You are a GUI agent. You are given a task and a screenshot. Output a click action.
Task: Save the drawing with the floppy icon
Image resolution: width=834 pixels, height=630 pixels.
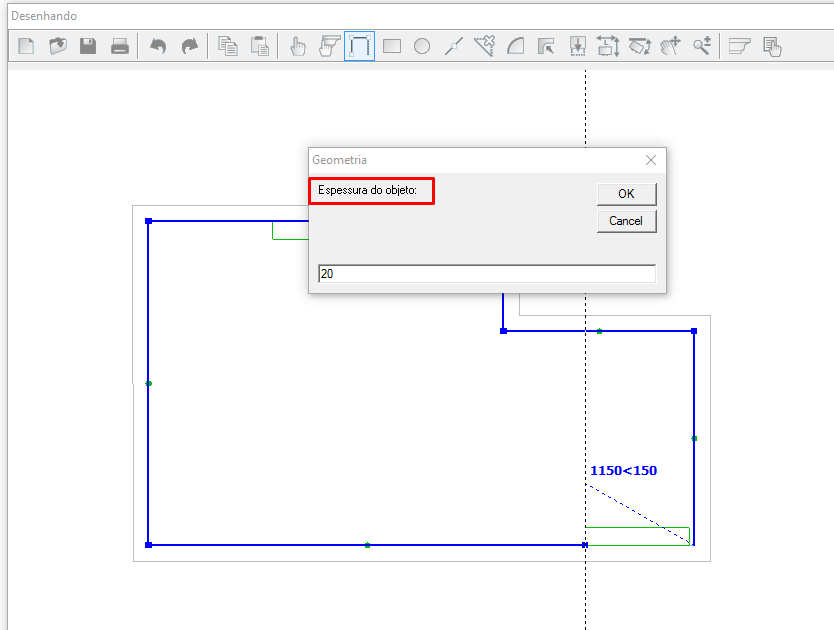click(x=88, y=46)
